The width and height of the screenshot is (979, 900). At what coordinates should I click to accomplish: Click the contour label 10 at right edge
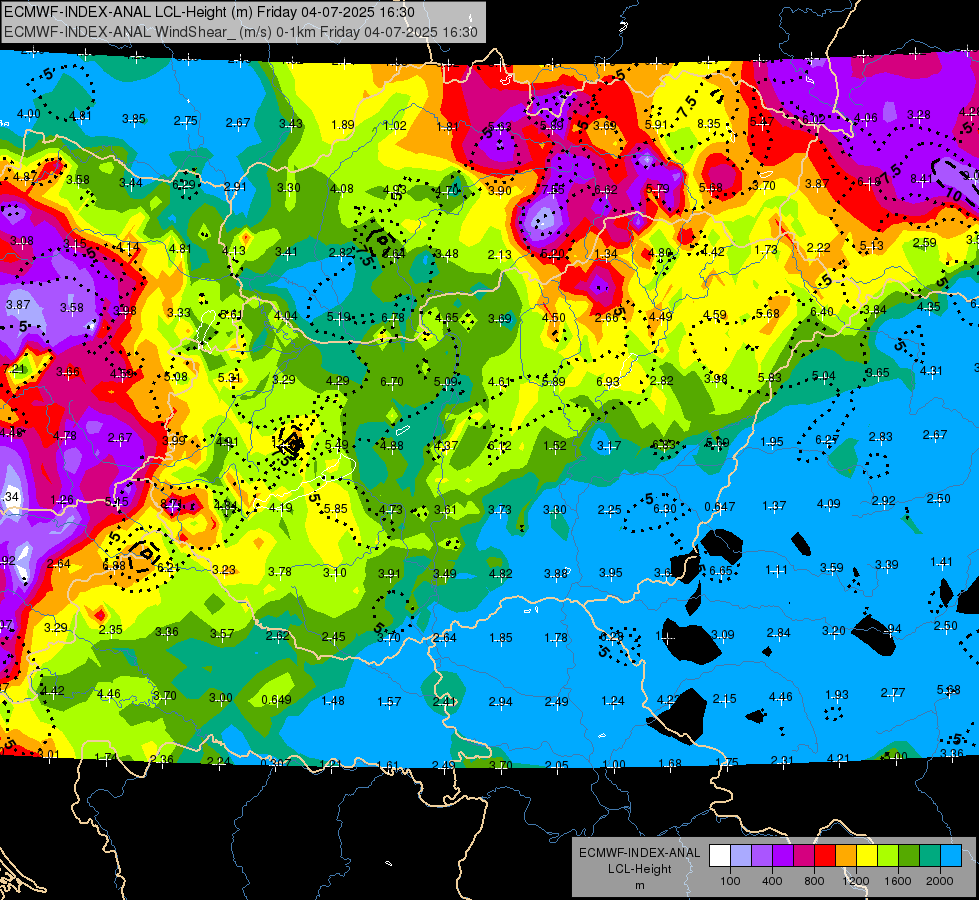tap(953, 193)
